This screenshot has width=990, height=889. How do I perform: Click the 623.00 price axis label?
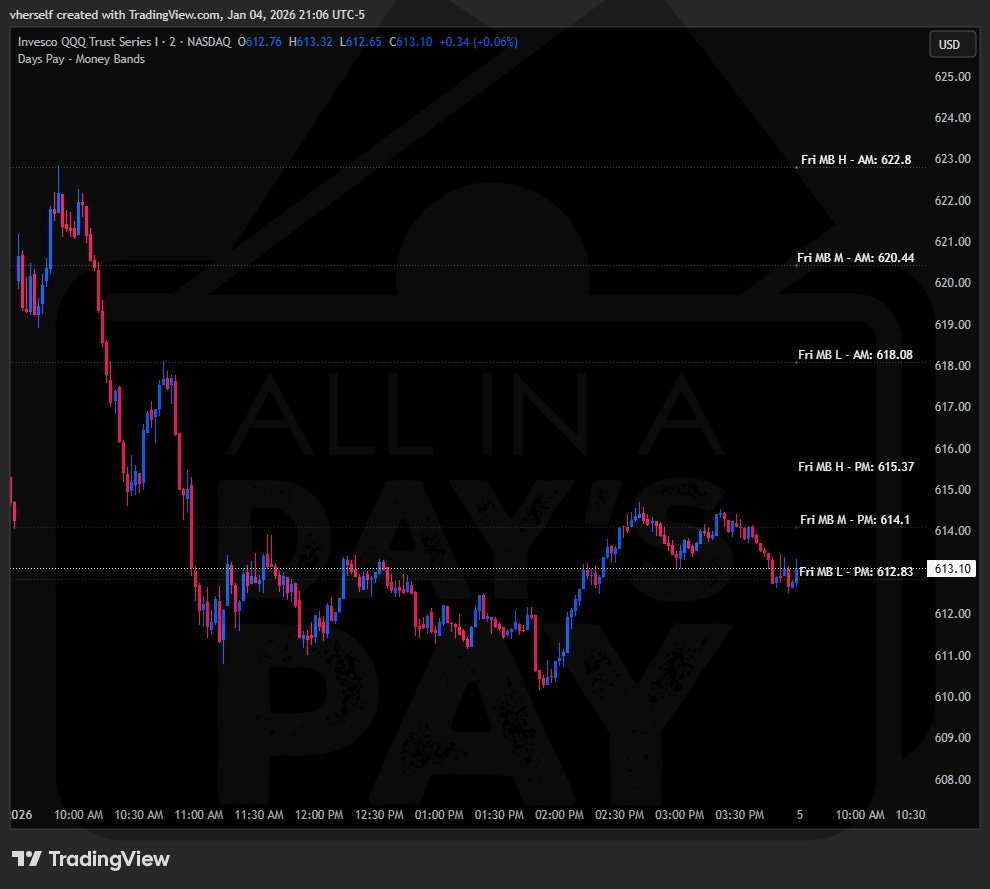pyautogui.click(x=952, y=158)
